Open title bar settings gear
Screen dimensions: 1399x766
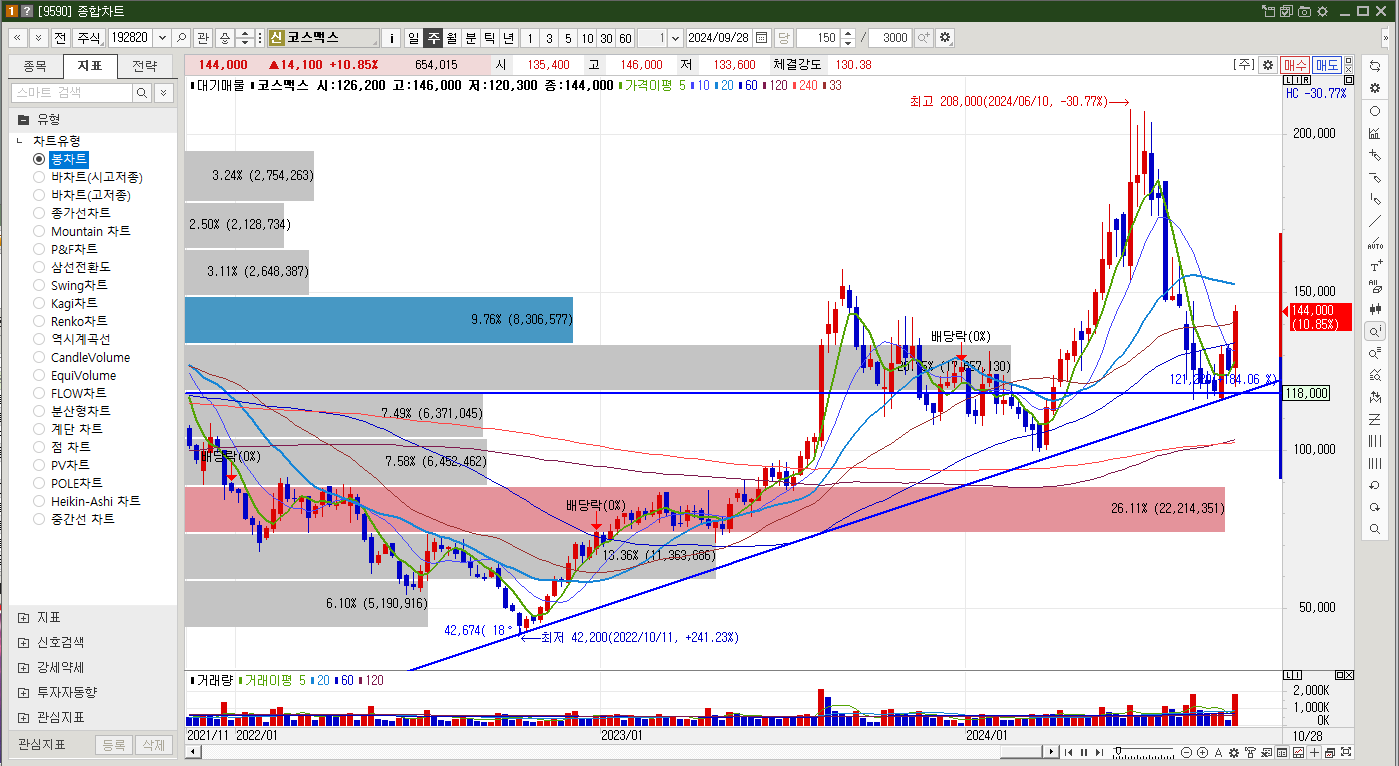1322,11
